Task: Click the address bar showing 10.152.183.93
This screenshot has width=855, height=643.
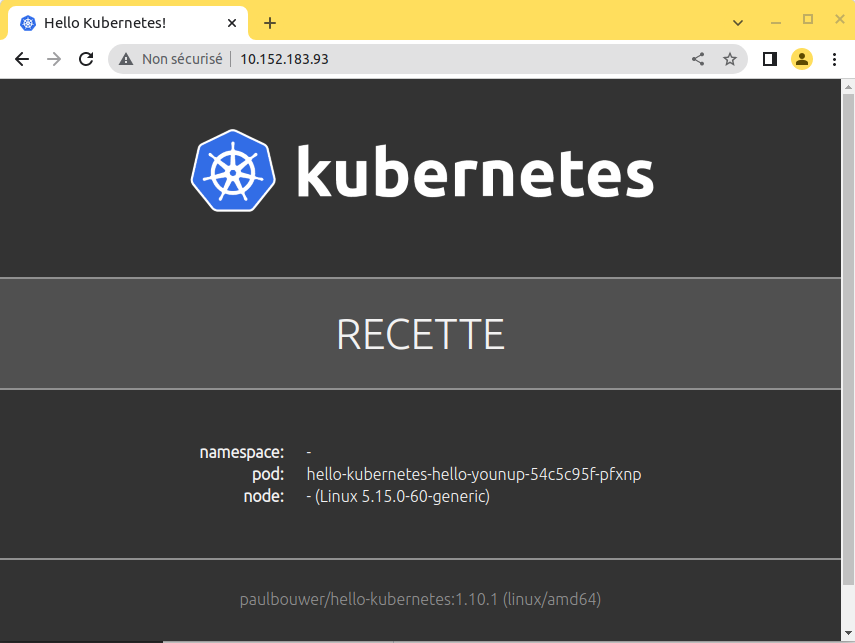Action: pos(428,59)
